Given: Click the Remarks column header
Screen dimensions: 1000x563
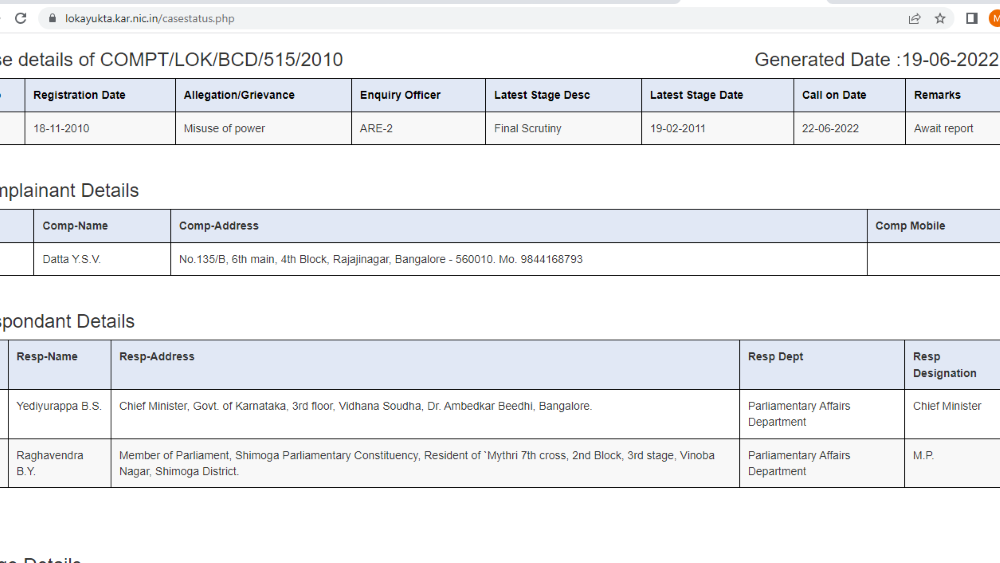Looking at the screenshot, I should pos(937,95).
